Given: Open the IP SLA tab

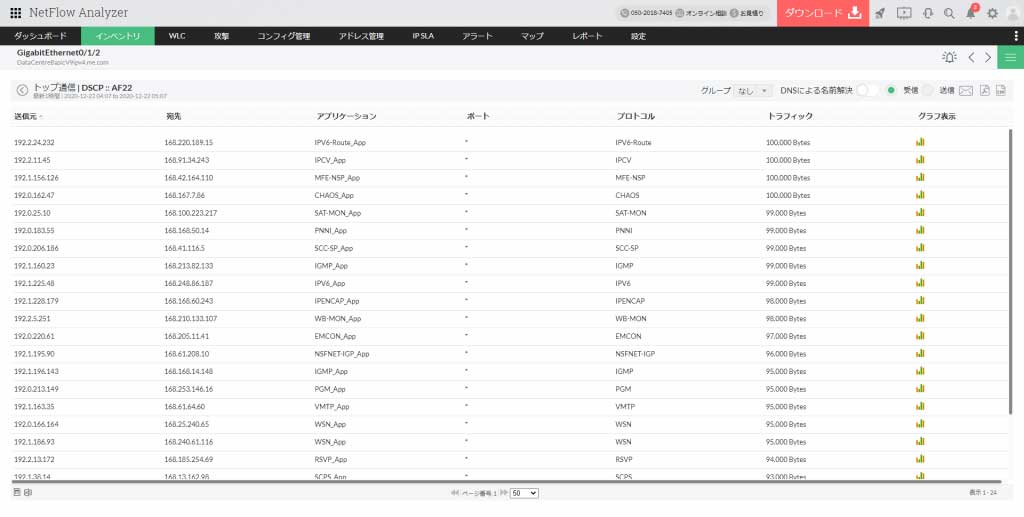Looking at the screenshot, I should 423,36.
